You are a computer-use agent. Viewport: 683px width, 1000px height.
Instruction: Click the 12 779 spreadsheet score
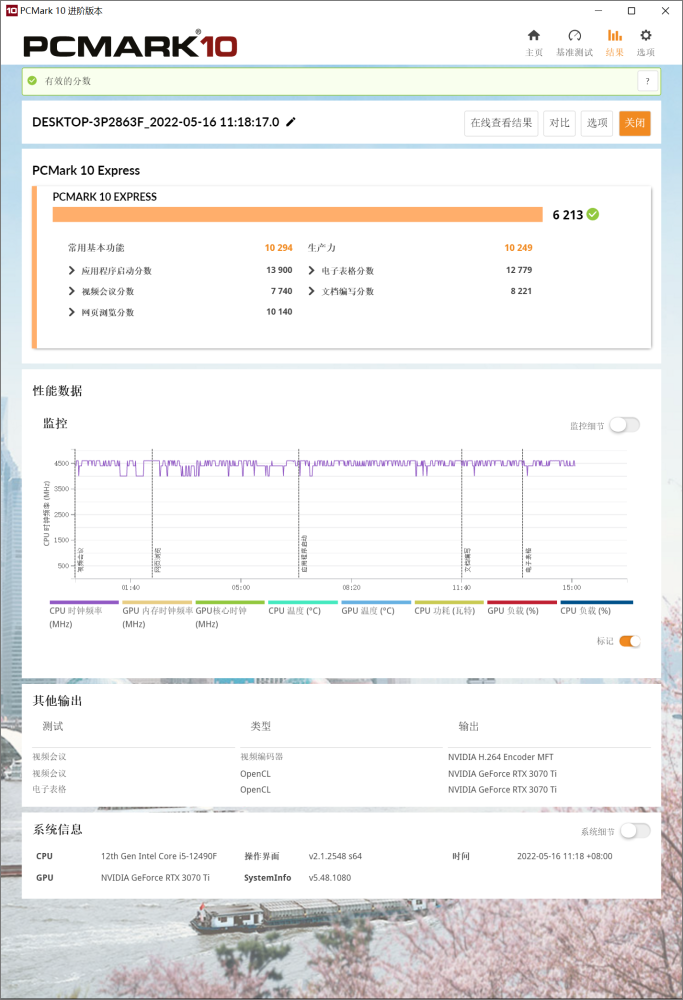519,270
